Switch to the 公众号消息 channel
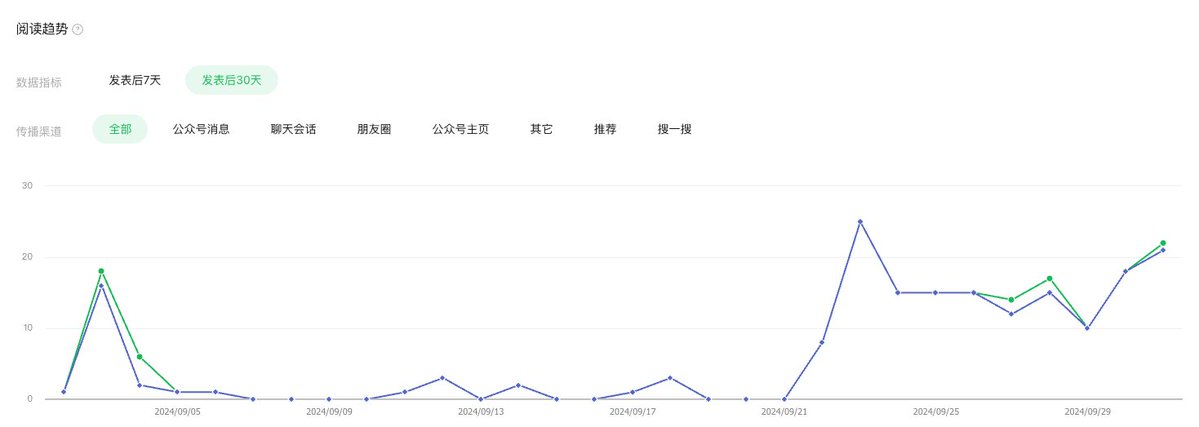The image size is (1199, 427). click(201, 129)
